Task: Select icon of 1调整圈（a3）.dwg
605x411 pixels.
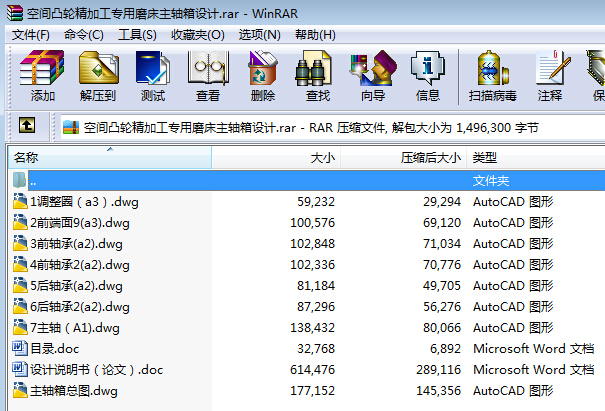Action: [x=20, y=201]
